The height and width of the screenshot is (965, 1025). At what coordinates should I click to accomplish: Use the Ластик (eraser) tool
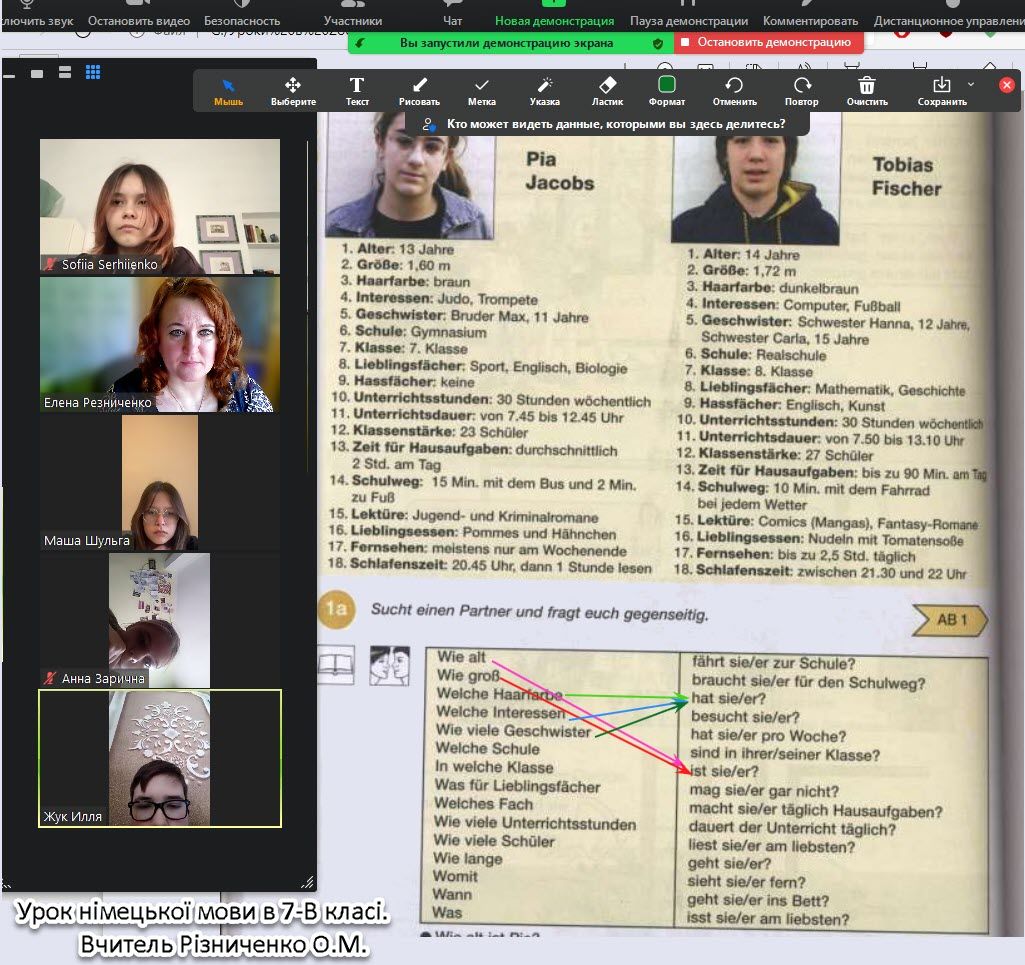(607, 91)
